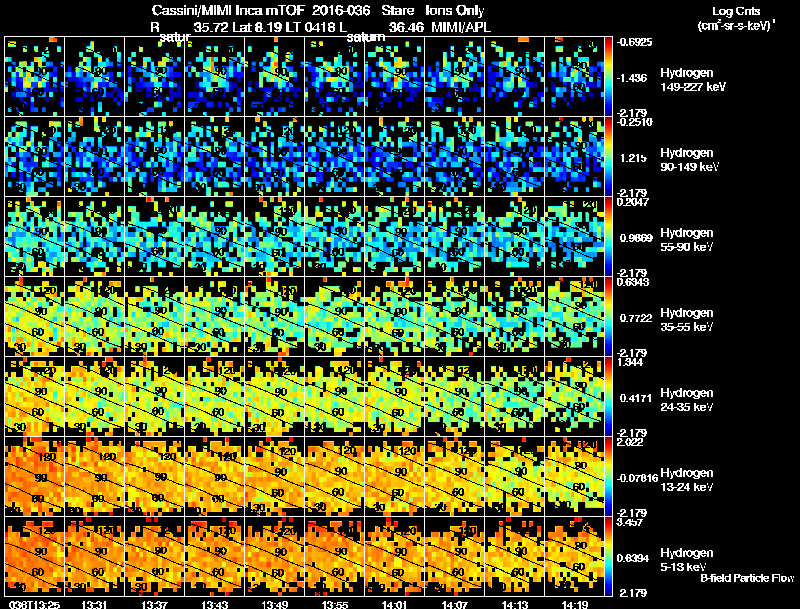The height and width of the screenshot is (609, 800).
Task: Click the 'MIMI/APL' header text
Action: click(461, 27)
